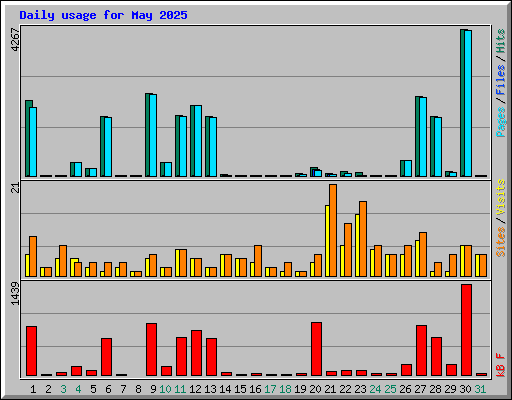
Task: Click the red bar for day 1
Action: [31, 351]
